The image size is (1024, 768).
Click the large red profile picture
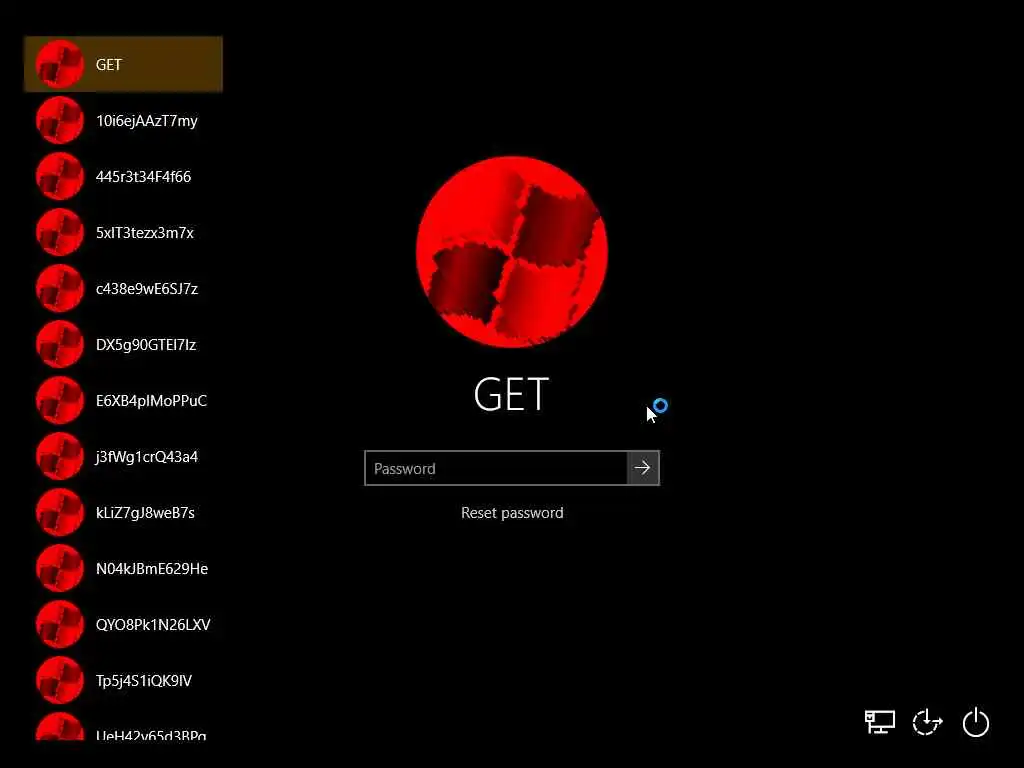[512, 251]
